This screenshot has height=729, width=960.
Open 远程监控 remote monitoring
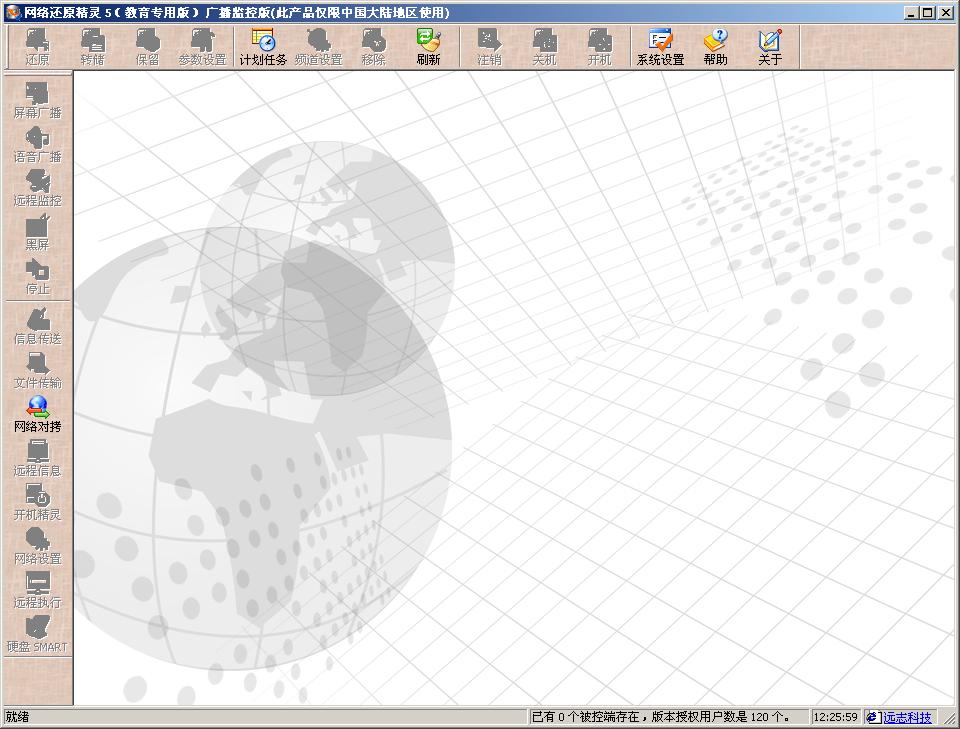(37, 188)
